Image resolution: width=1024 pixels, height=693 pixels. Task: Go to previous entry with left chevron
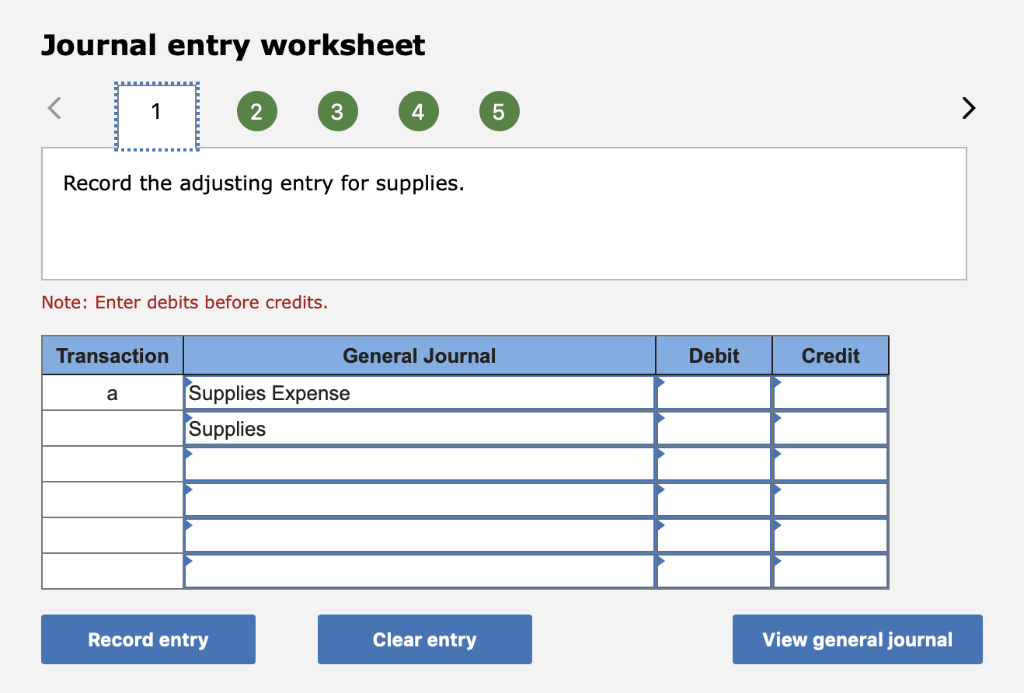pos(55,108)
